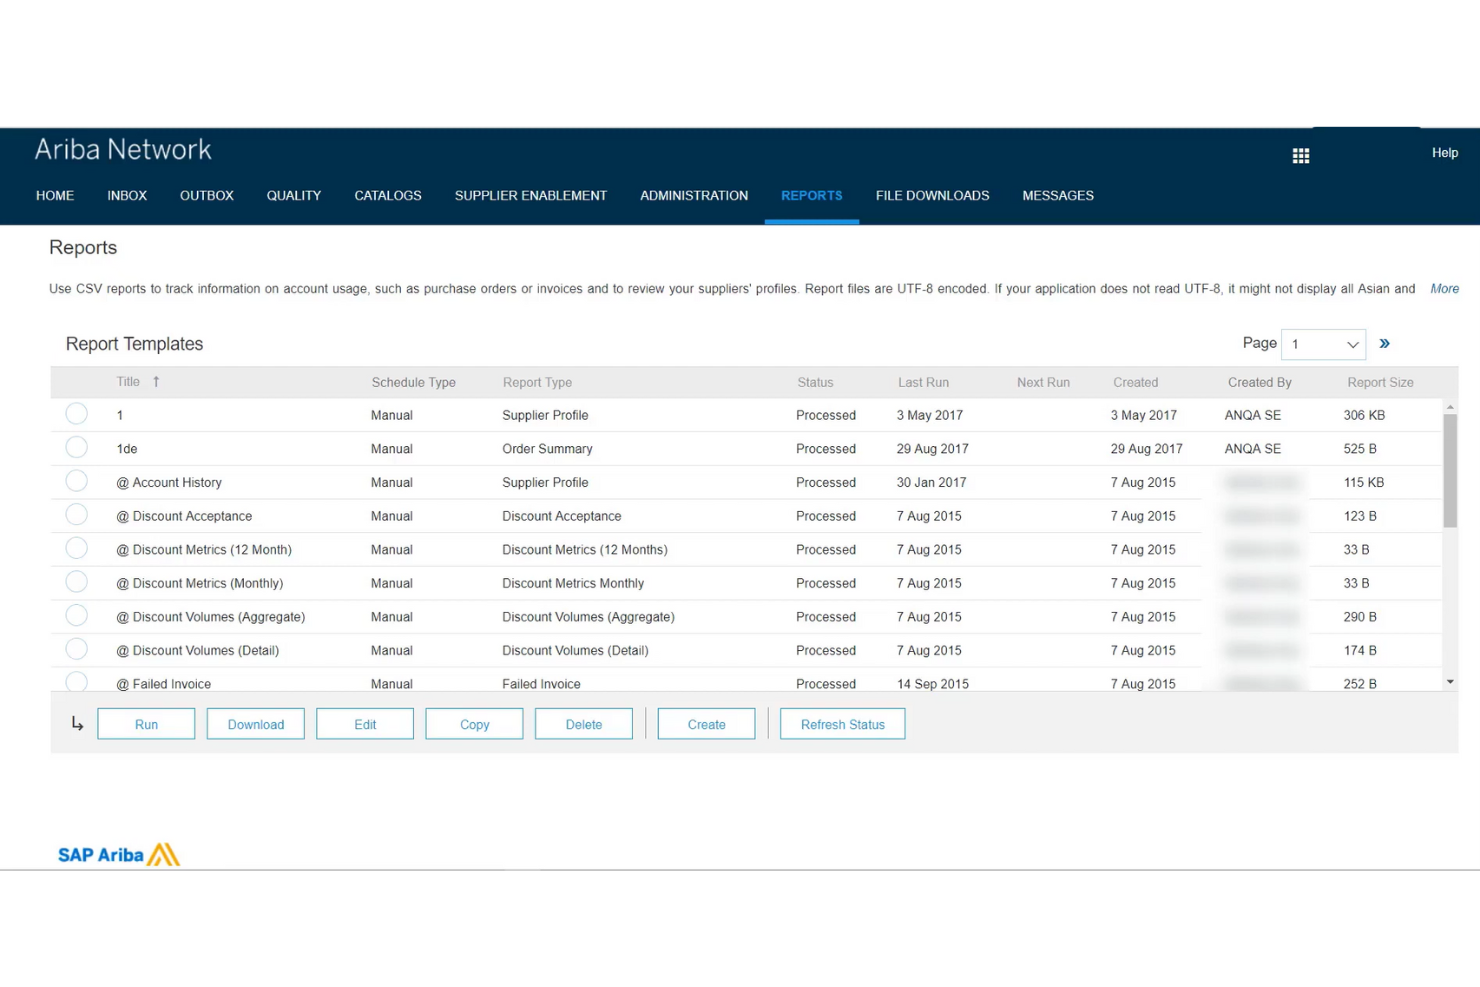Click the Edit button
Viewport: 1480px width, 987px height.
click(x=365, y=724)
